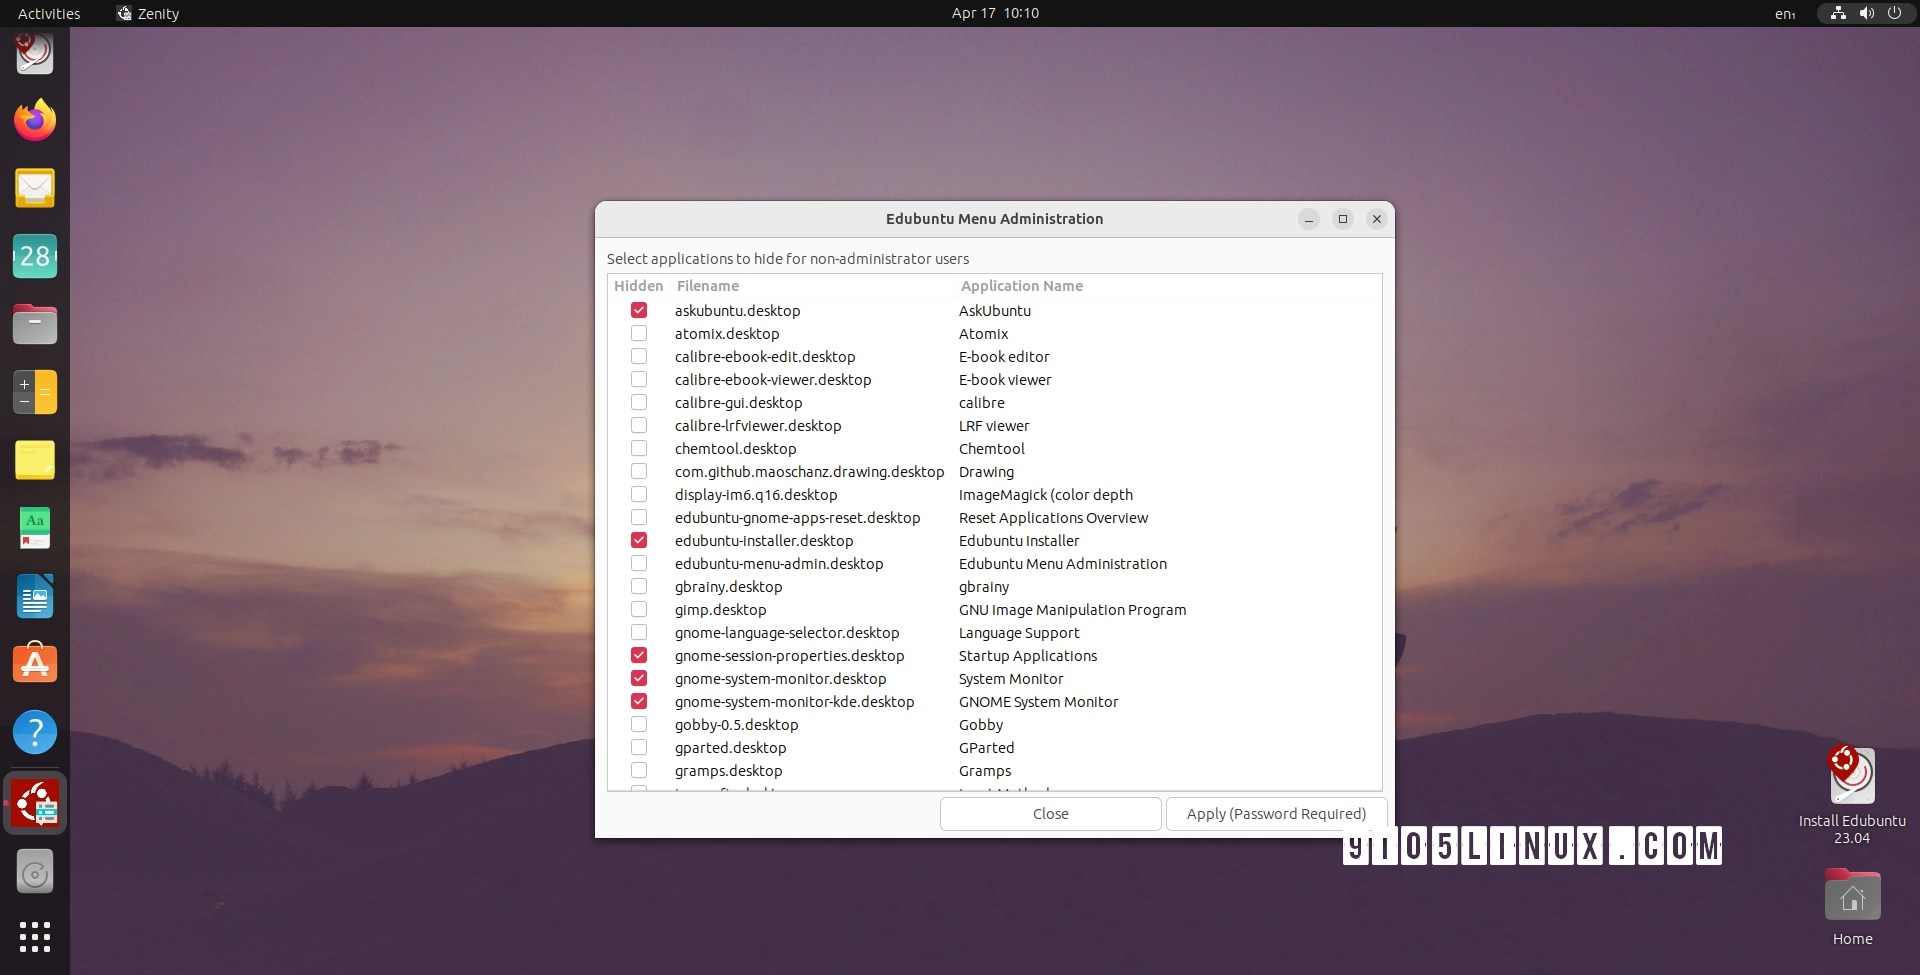Click the Language Support application name
1920x975 pixels.
tap(1019, 633)
